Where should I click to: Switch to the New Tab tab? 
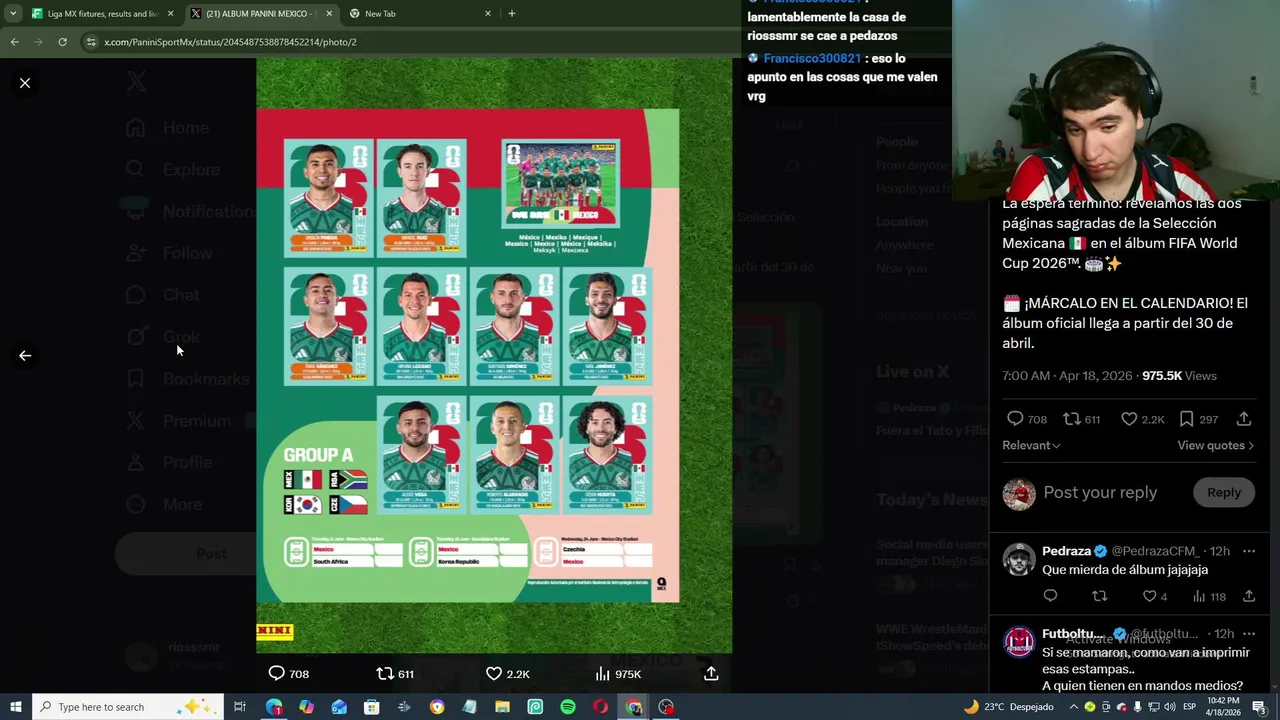(415, 14)
